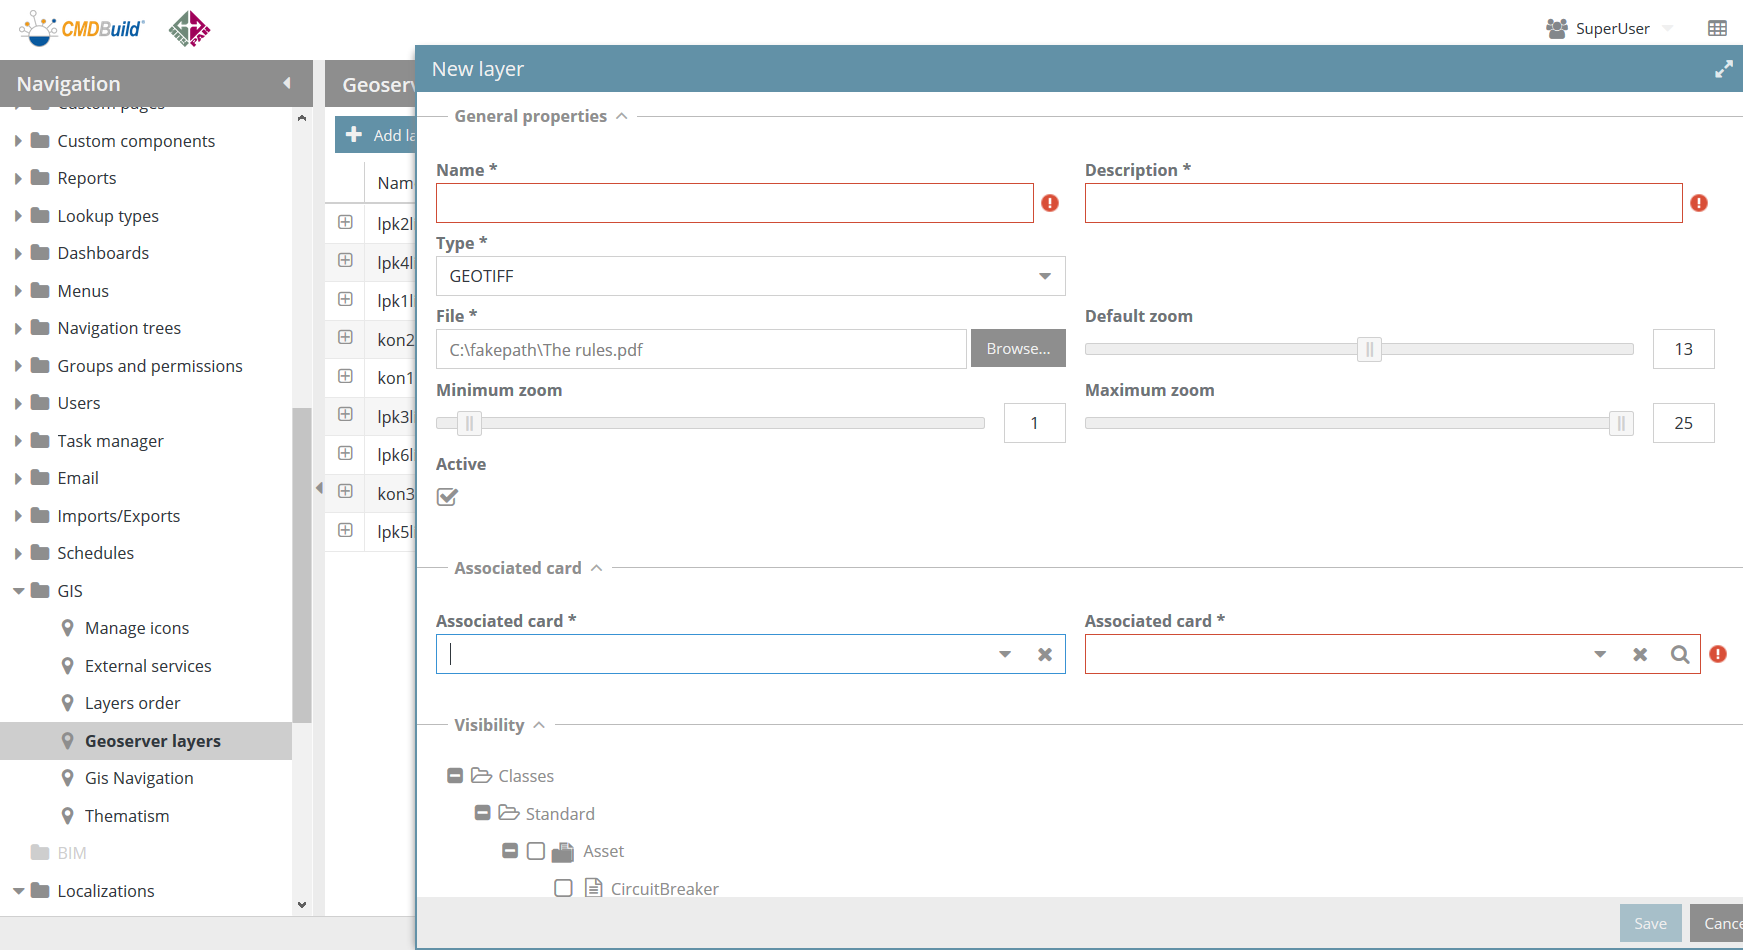The height and width of the screenshot is (950, 1743).
Task: Open left Associated card dropdown arrow
Action: [x=1005, y=654]
